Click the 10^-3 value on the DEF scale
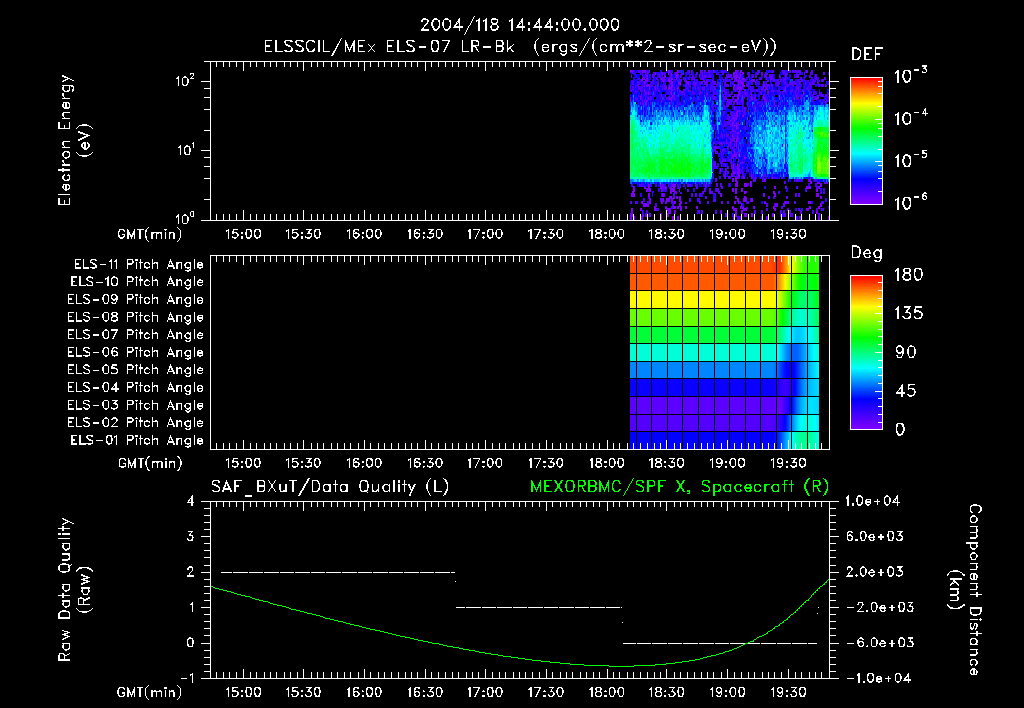Screen dimensions: 1024x708 910,76
